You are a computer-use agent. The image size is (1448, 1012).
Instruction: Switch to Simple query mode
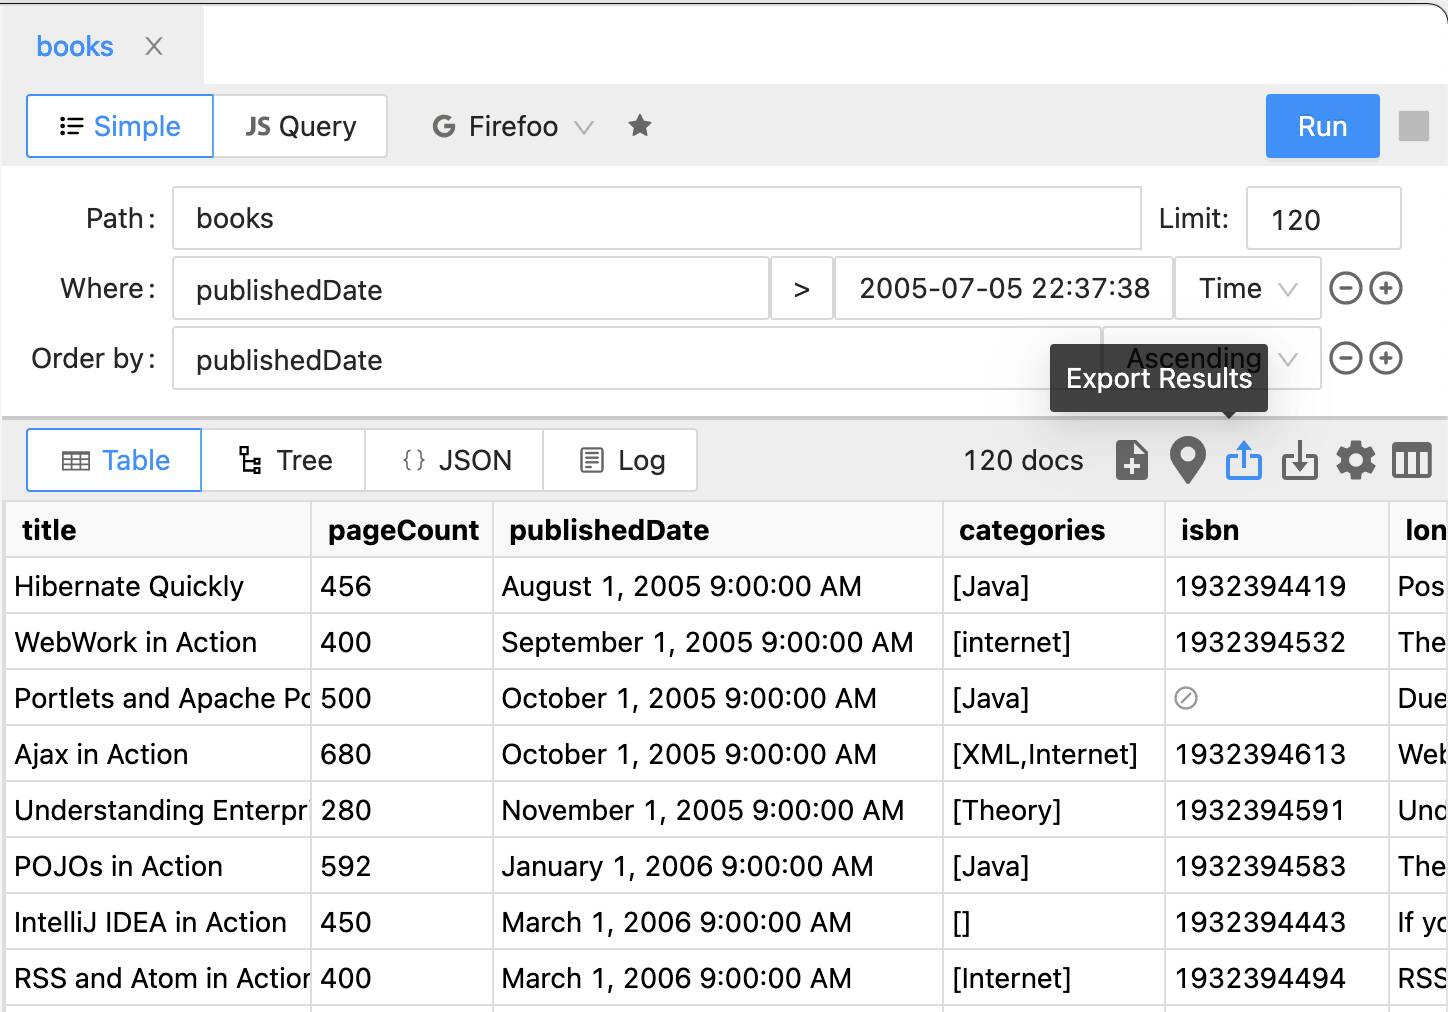pyautogui.click(x=120, y=126)
